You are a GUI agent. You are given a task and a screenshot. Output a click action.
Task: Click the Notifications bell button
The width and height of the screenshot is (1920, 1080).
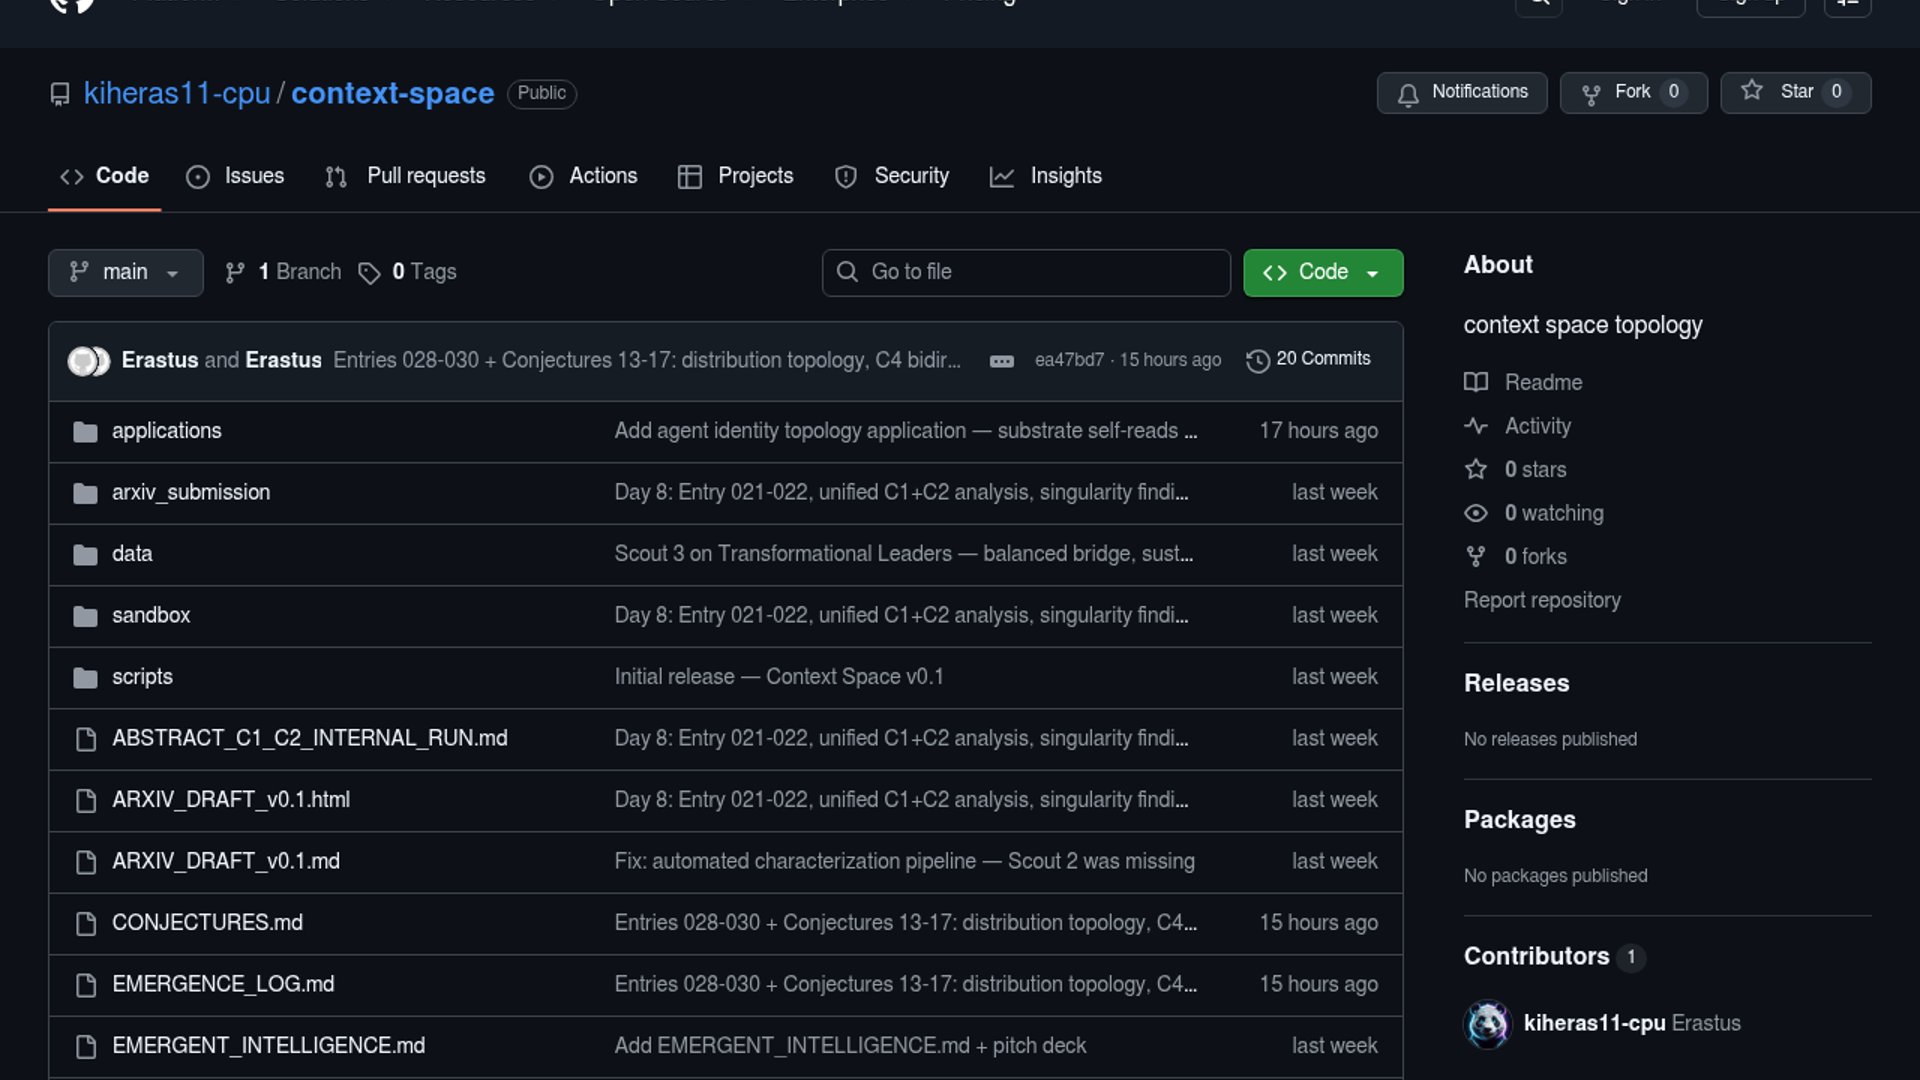(x=1461, y=92)
